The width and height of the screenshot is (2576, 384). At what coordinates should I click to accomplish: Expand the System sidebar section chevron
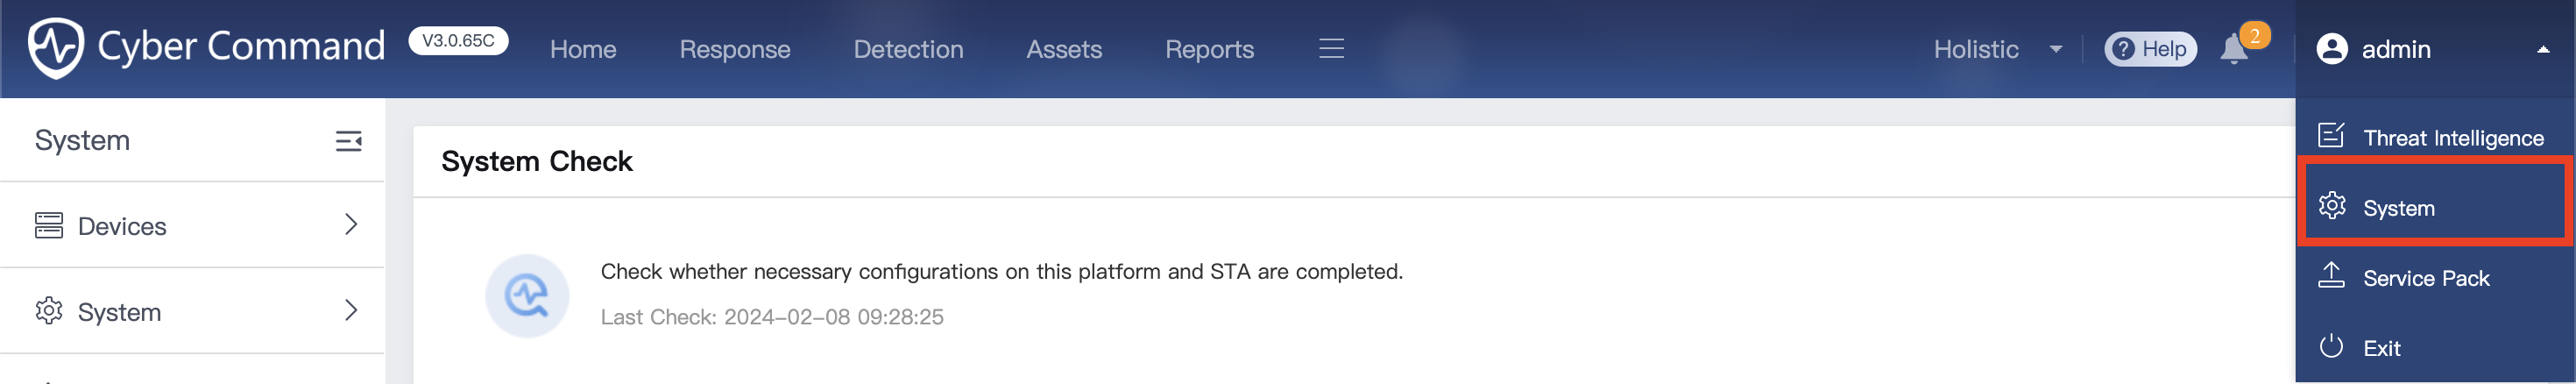click(x=351, y=311)
